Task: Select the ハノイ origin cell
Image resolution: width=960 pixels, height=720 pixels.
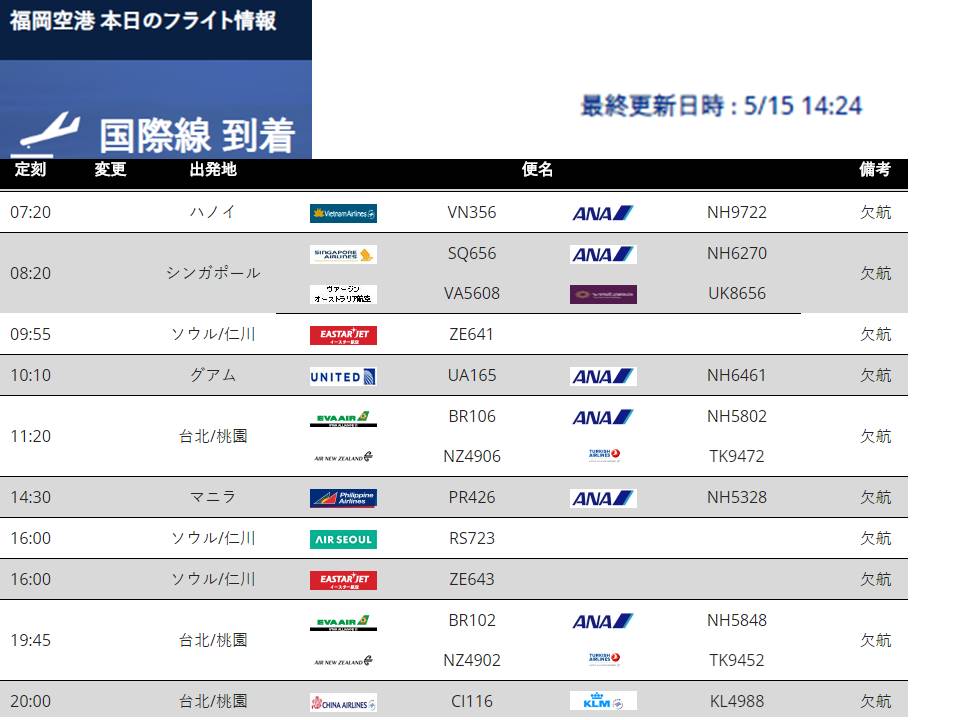Action: (x=213, y=212)
